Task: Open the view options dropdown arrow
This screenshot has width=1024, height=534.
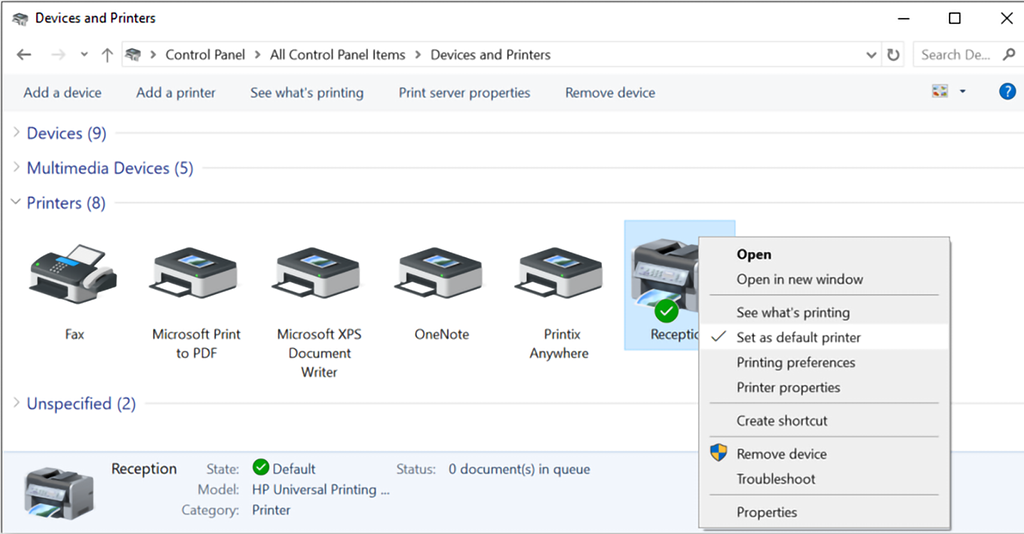Action: click(x=963, y=92)
